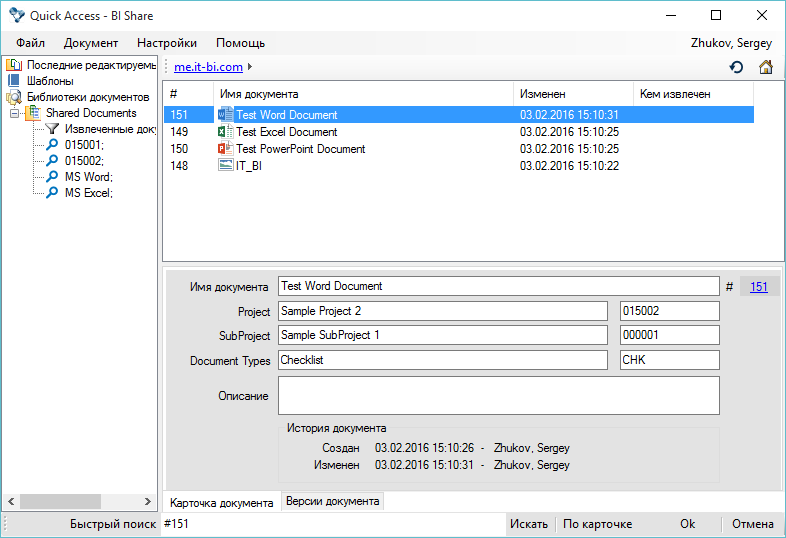
Task: Select the Test Excel Document row
Action: [459, 131]
